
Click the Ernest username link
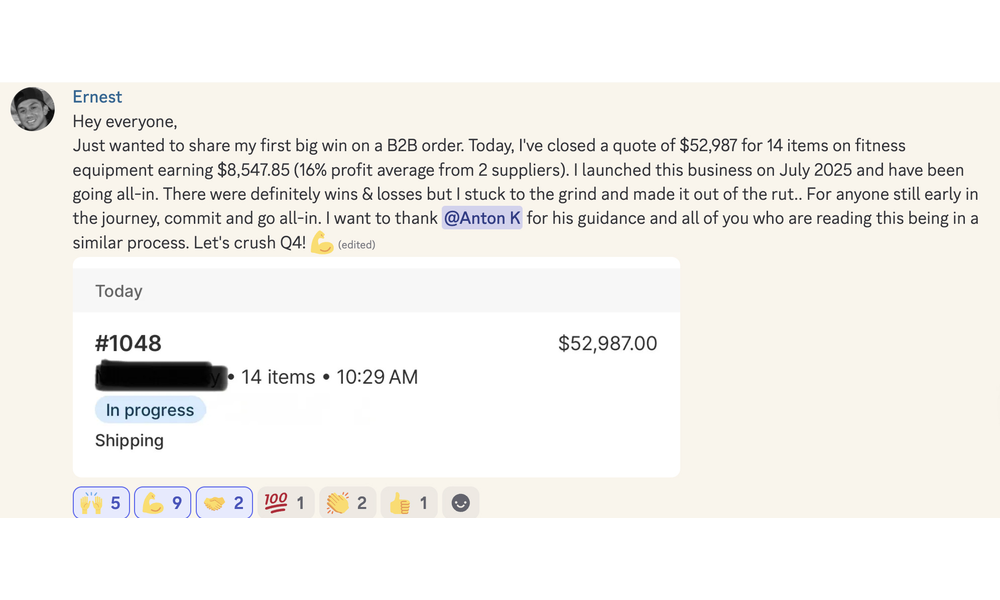click(x=97, y=97)
